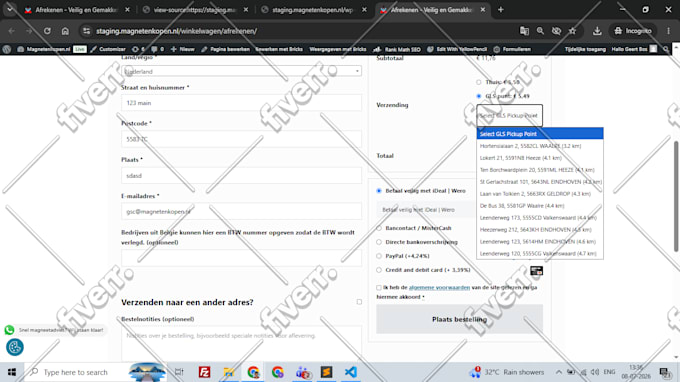Switch to the staging.magnetenkopen.nl/wp tab

click(x=313, y=10)
